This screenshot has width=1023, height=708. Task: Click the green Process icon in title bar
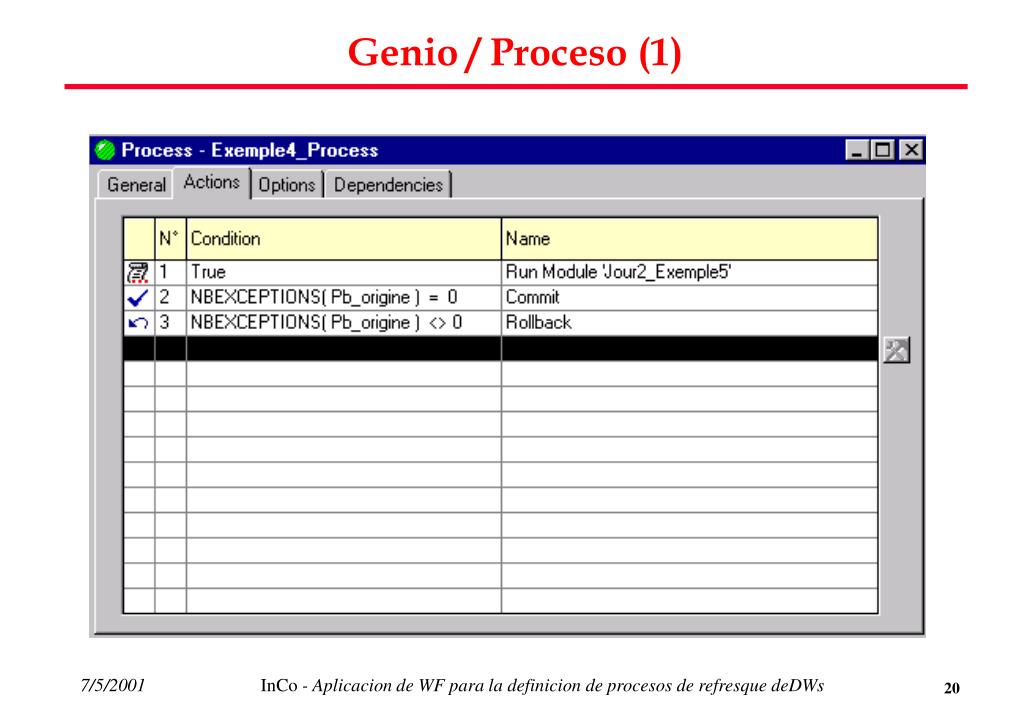tap(104, 150)
